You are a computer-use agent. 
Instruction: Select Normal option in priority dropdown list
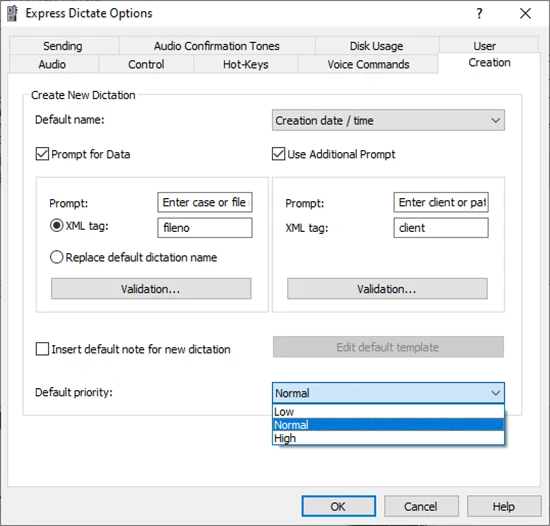pos(388,425)
